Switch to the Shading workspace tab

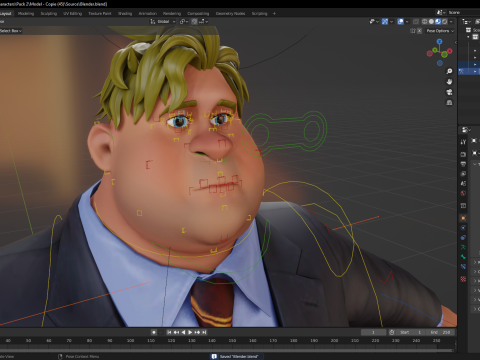(125, 13)
